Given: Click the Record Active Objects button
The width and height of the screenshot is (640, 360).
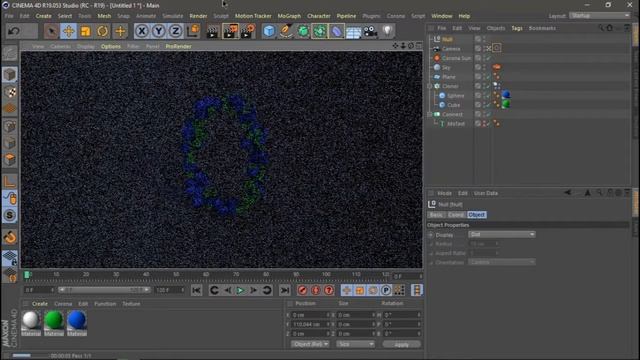Looking at the screenshot, I should click(x=302, y=290).
